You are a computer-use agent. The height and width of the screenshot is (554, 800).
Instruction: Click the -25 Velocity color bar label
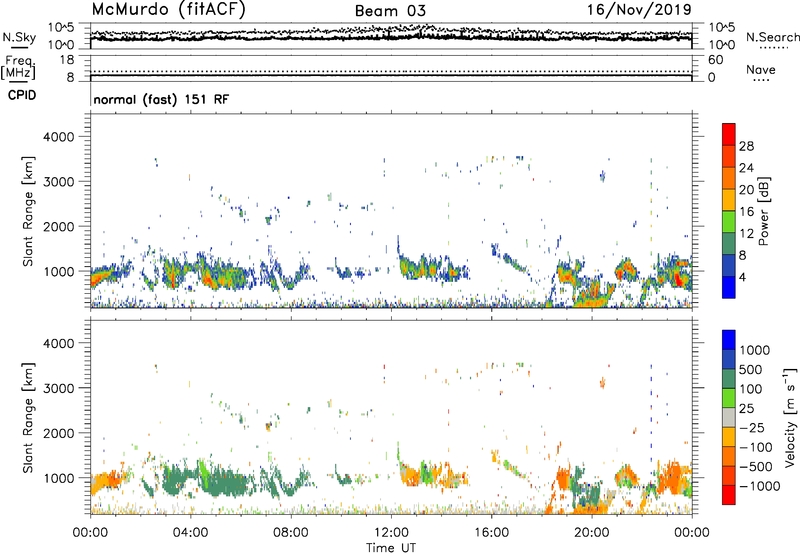pyautogui.click(x=753, y=427)
